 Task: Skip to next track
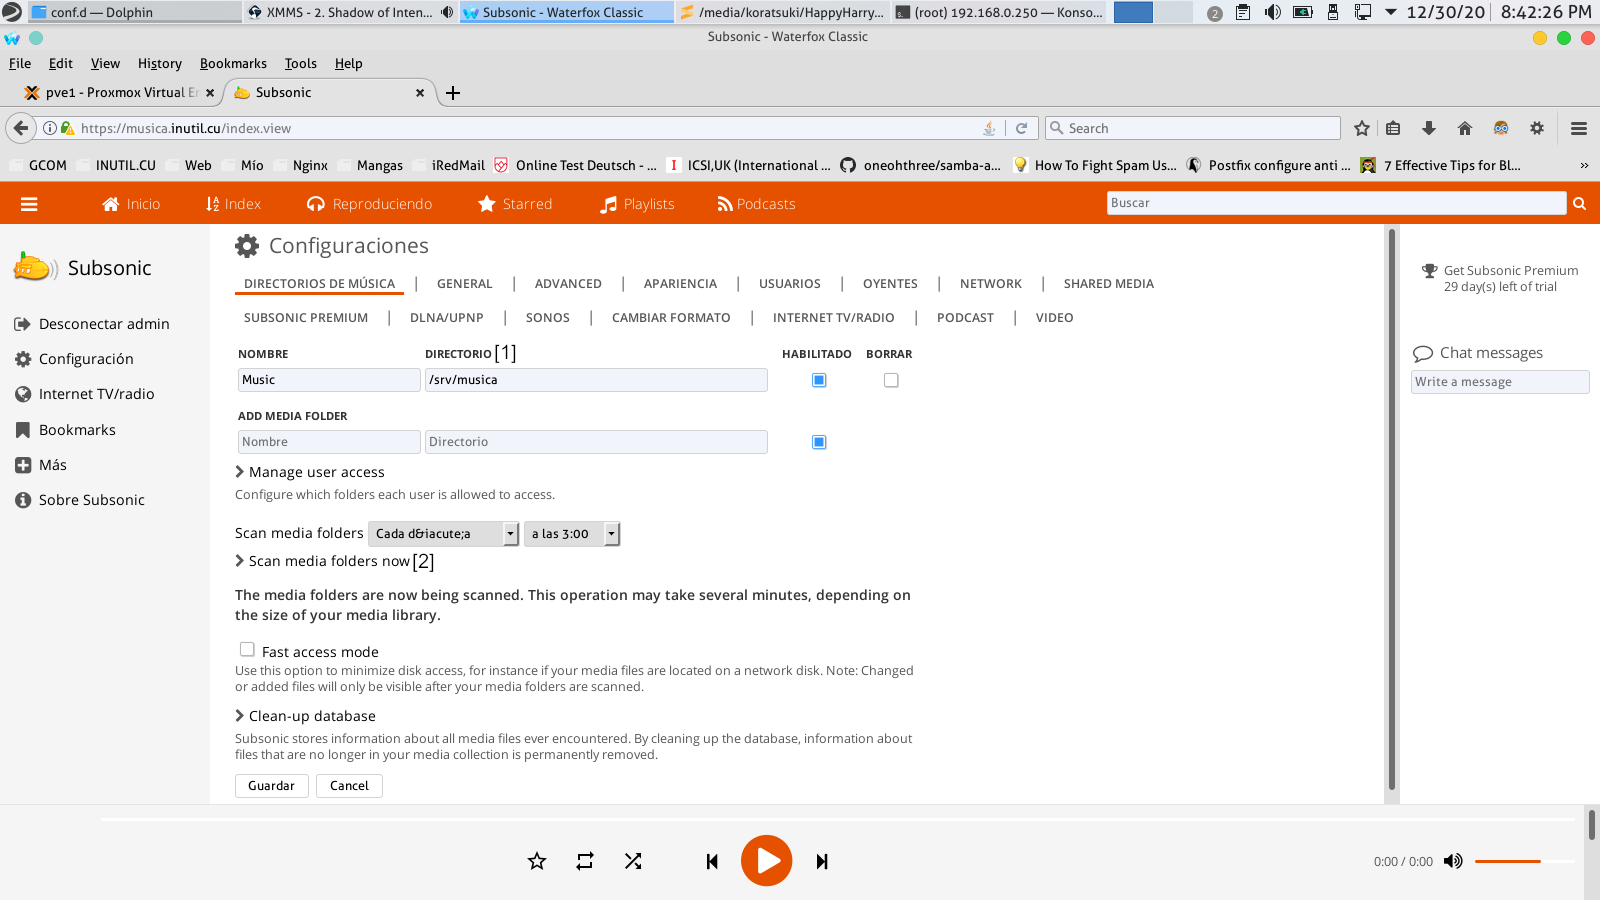[x=822, y=861]
